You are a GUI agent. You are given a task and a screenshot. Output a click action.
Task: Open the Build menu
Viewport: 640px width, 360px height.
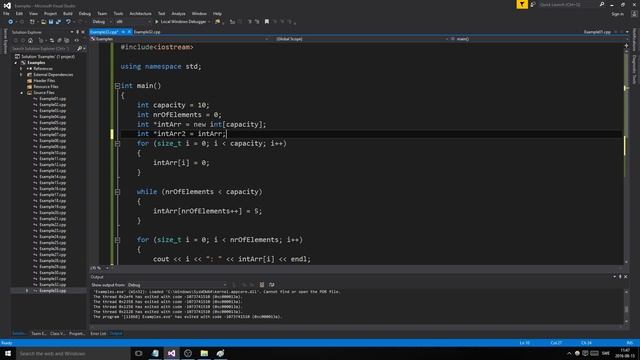68,13
